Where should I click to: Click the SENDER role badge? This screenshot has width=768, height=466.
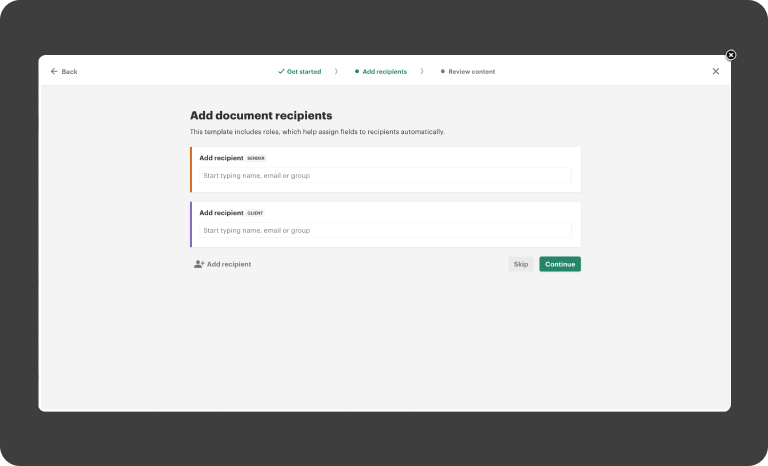[x=256, y=158]
